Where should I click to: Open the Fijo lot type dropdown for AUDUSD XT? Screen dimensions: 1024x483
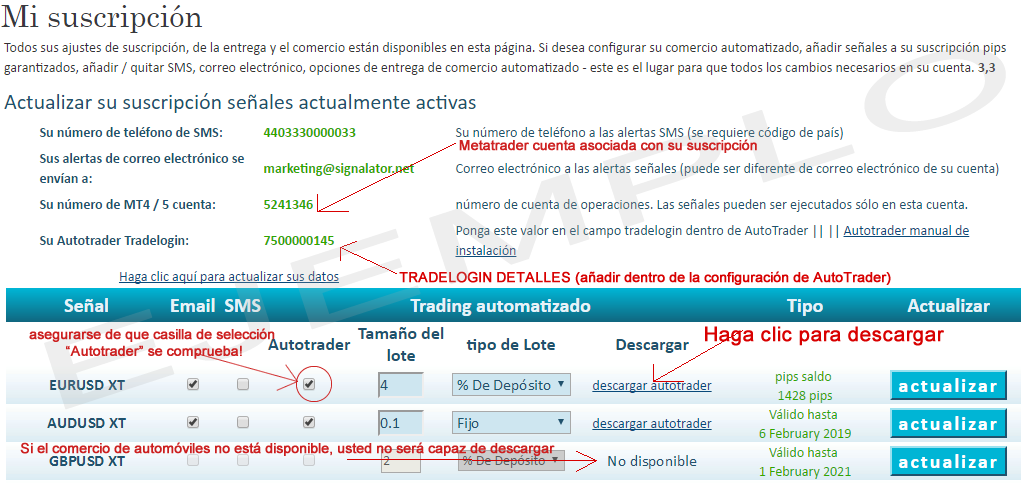(x=511, y=423)
